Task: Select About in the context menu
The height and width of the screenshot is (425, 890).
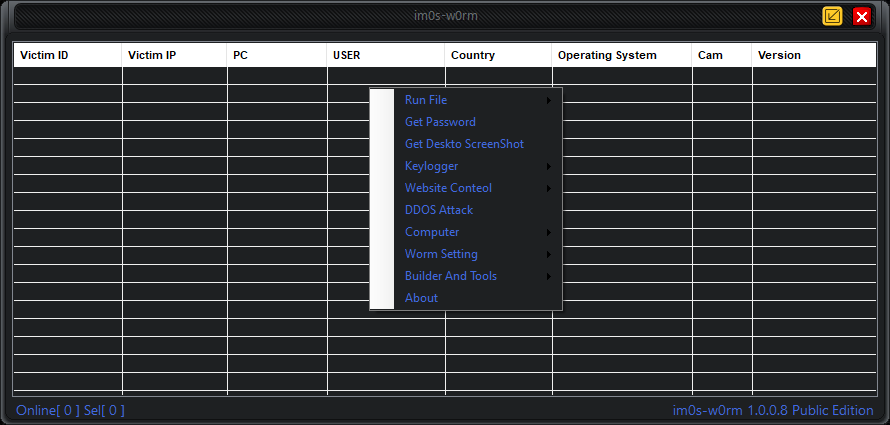Action: 421,298
